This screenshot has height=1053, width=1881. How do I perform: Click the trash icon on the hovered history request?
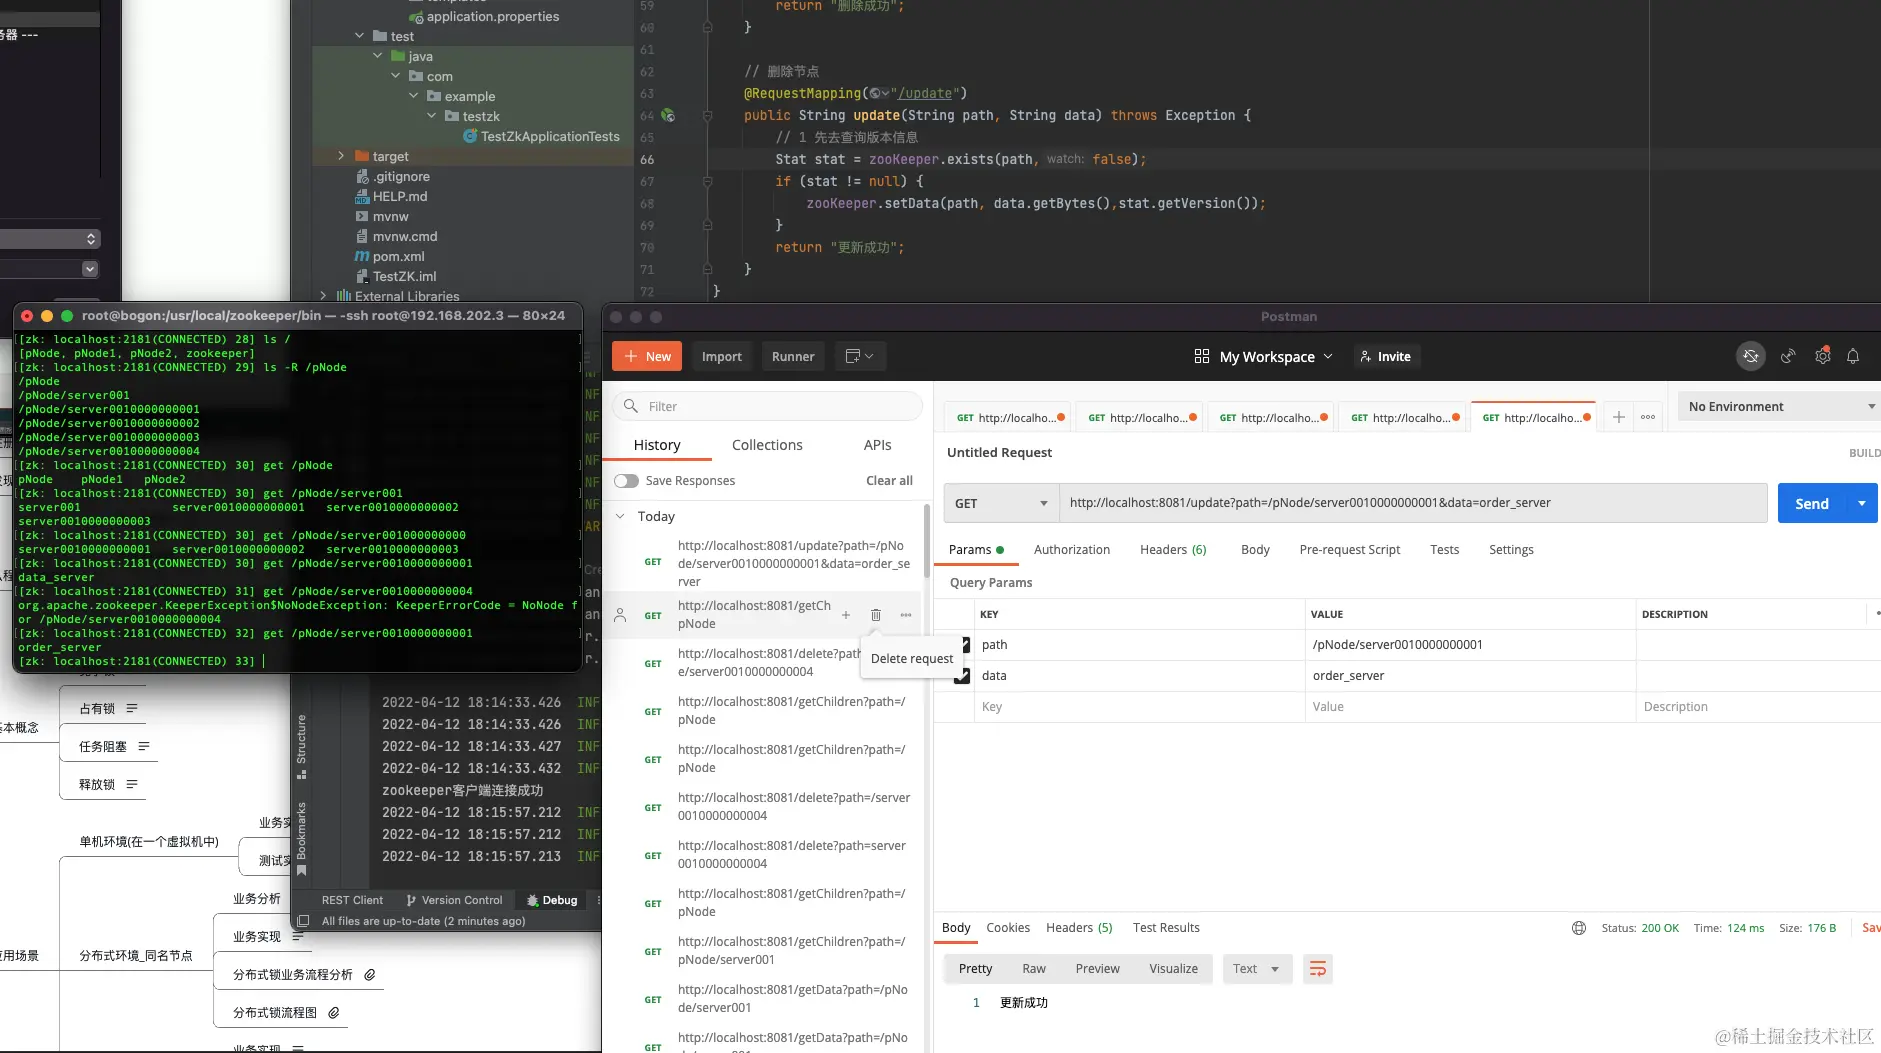point(876,615)
